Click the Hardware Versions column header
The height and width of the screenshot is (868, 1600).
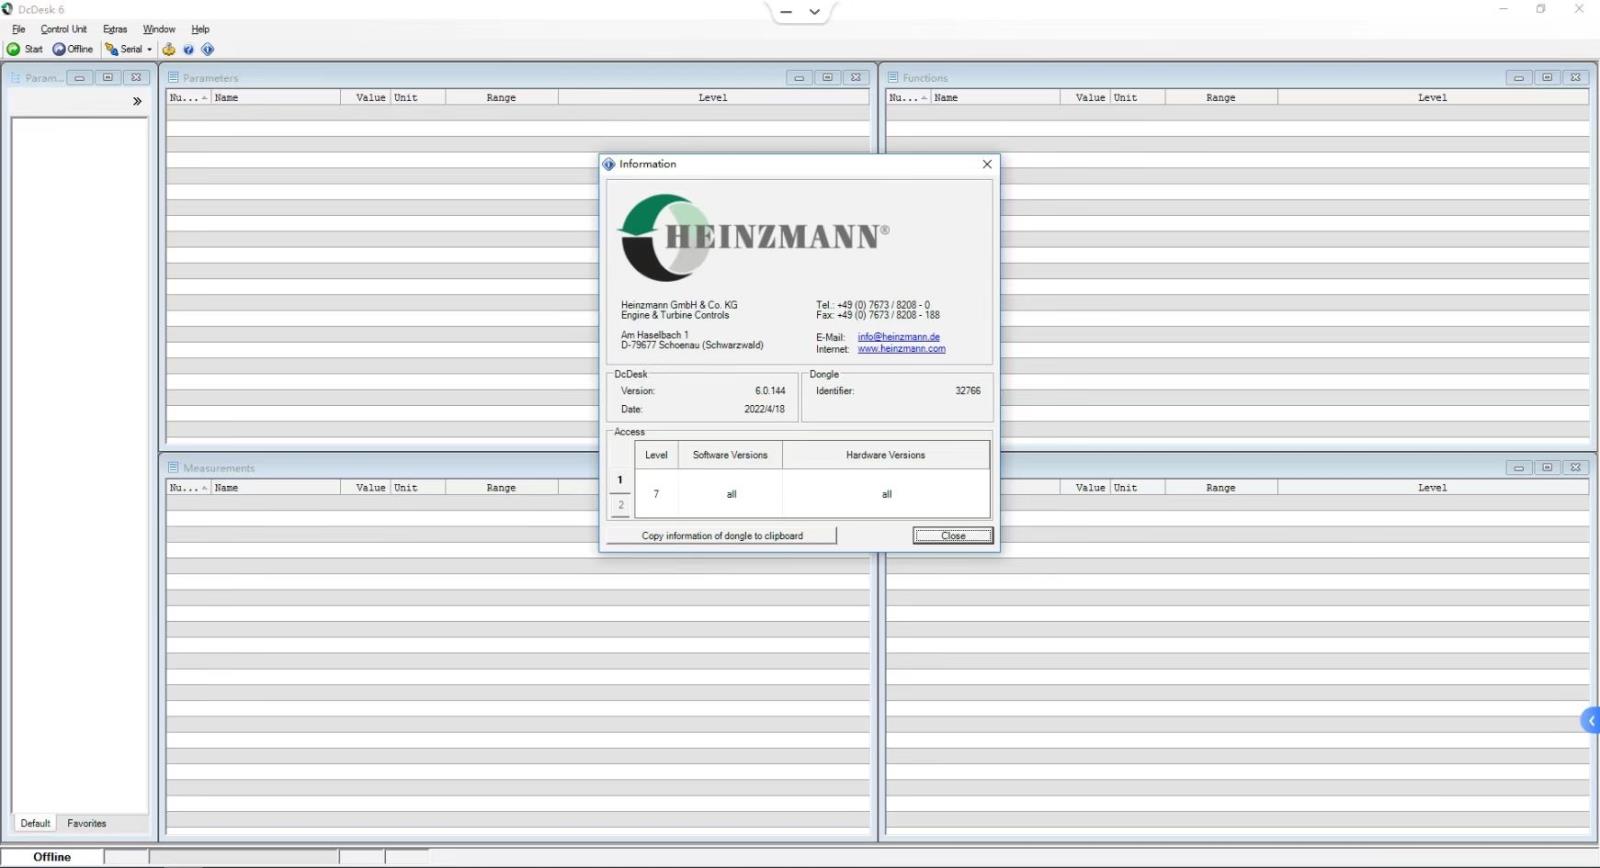[x=886, y=455]
